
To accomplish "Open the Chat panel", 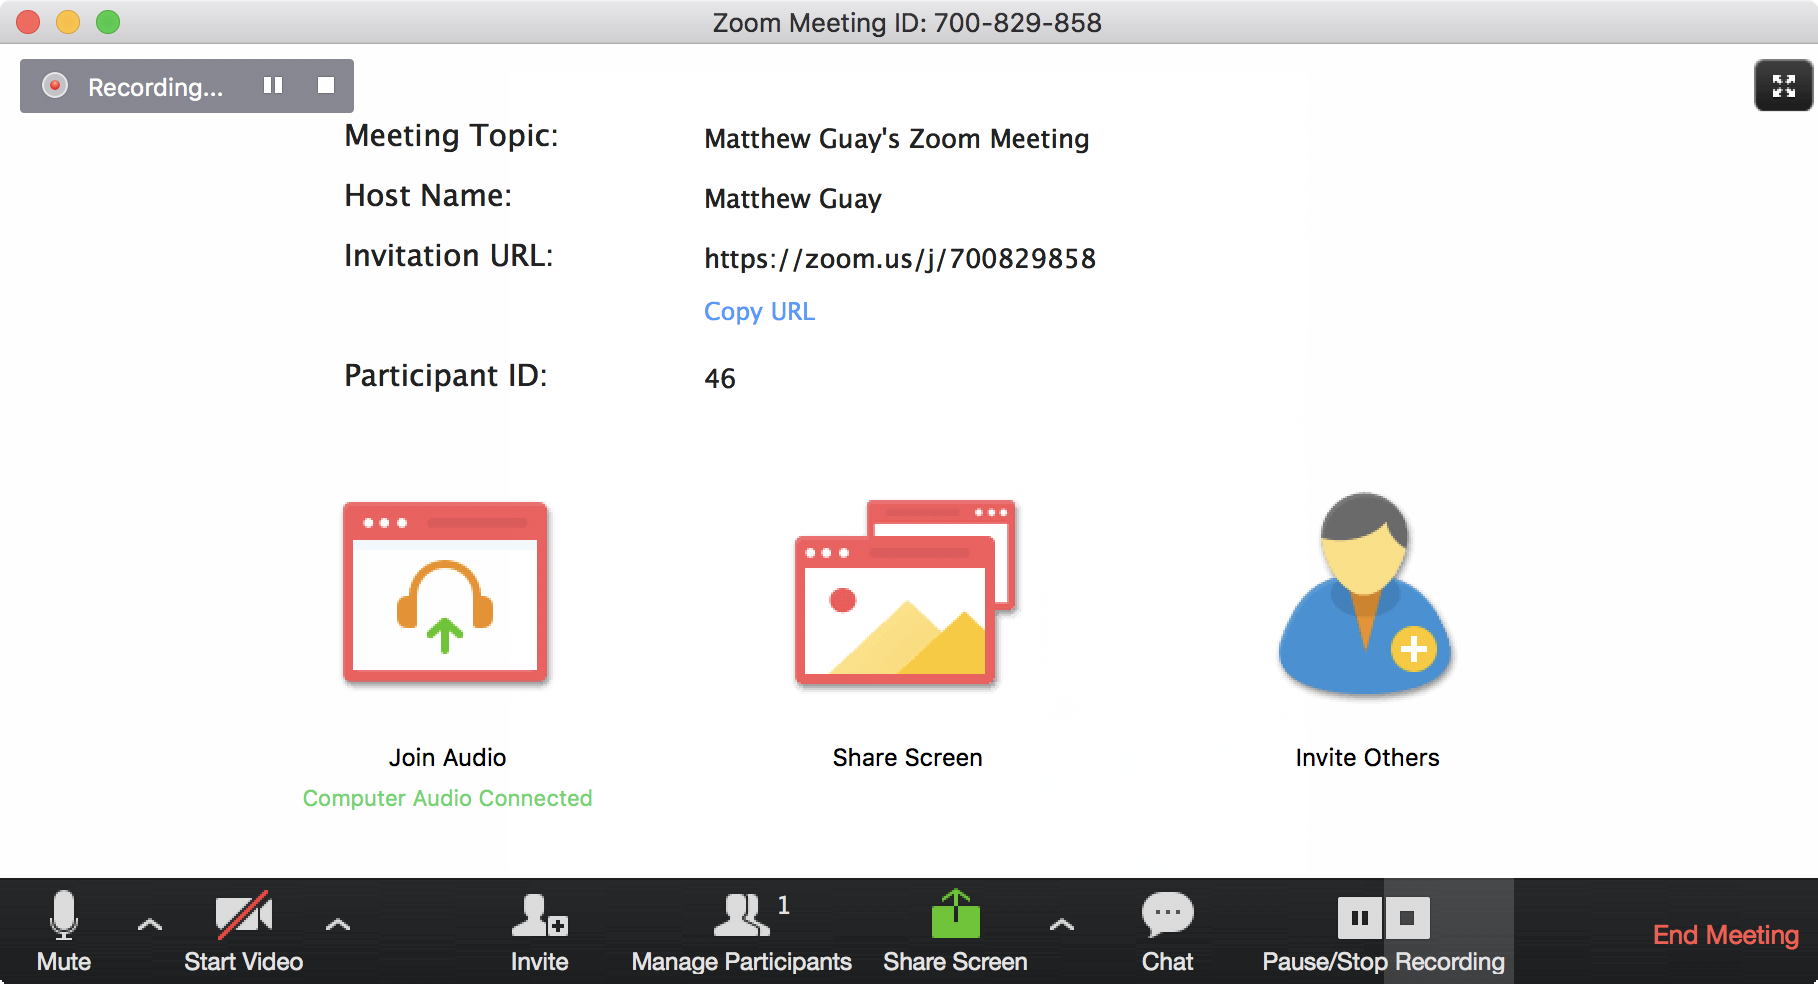I will 1167,931.
